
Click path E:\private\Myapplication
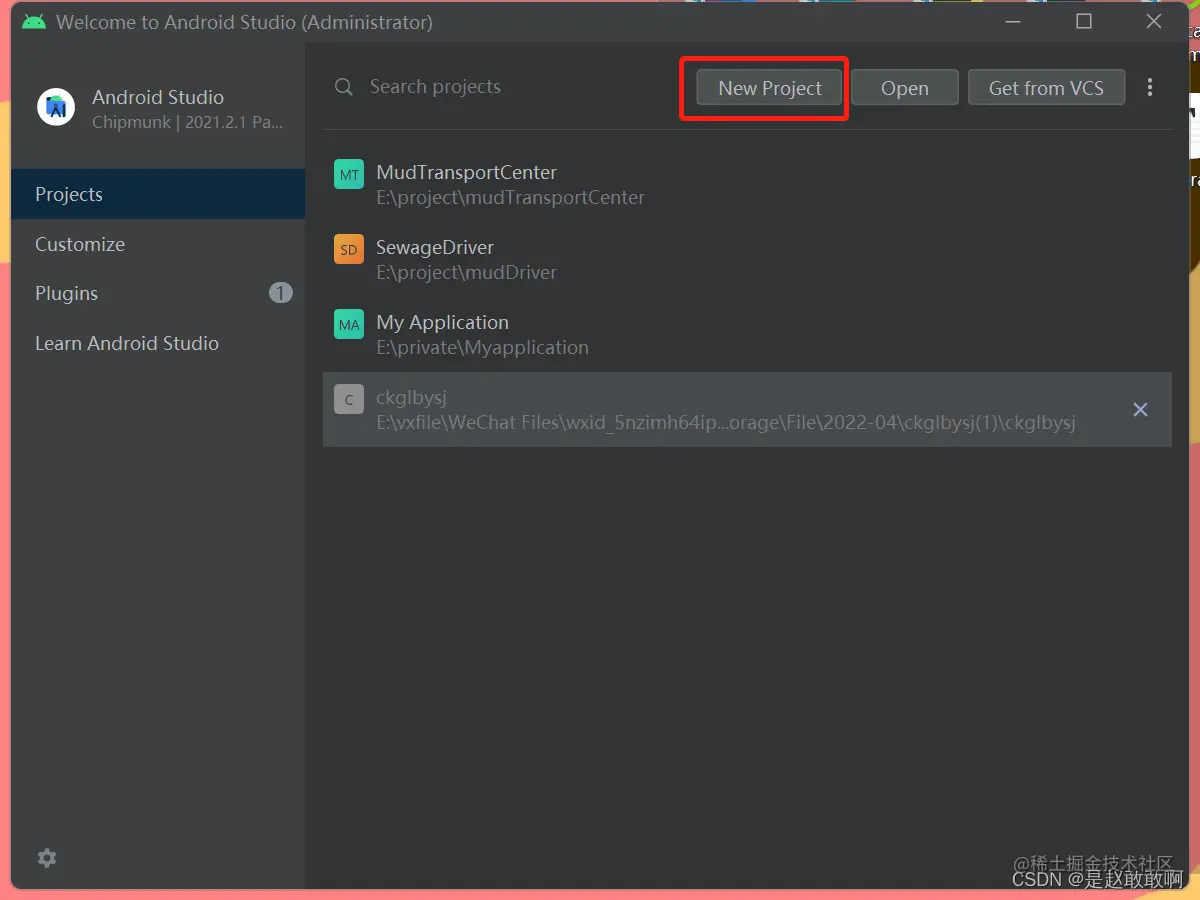tap(482, 348)
